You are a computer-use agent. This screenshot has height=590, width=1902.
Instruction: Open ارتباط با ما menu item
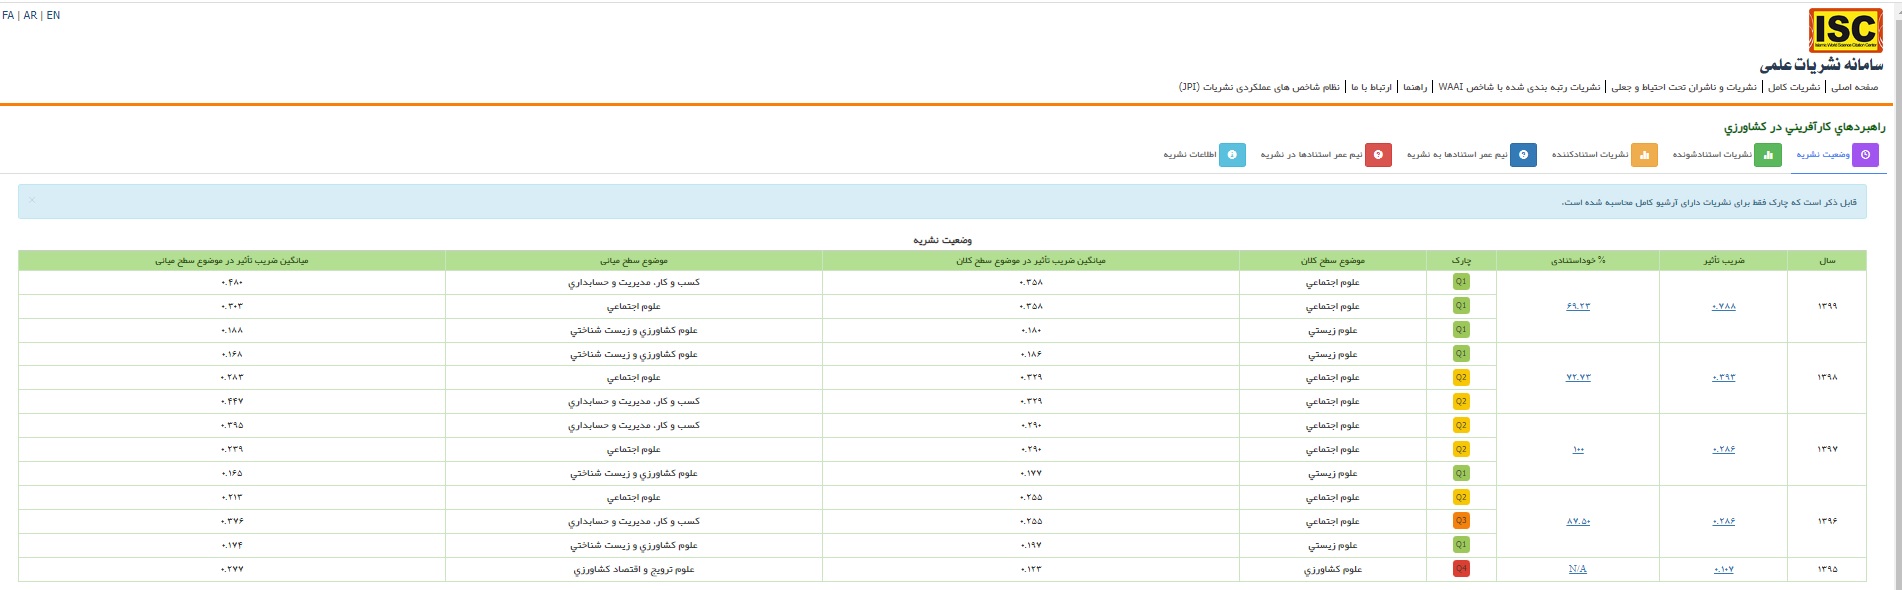tap(1371, 88)
